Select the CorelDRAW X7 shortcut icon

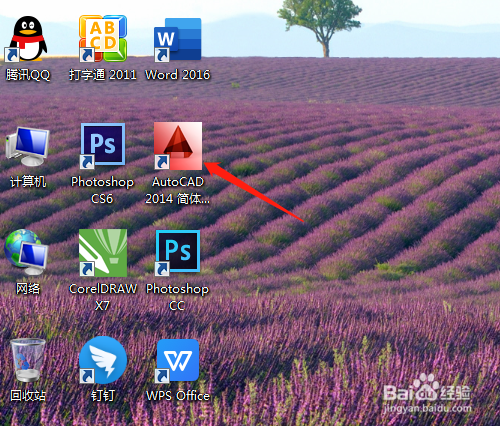pos(103,253)
